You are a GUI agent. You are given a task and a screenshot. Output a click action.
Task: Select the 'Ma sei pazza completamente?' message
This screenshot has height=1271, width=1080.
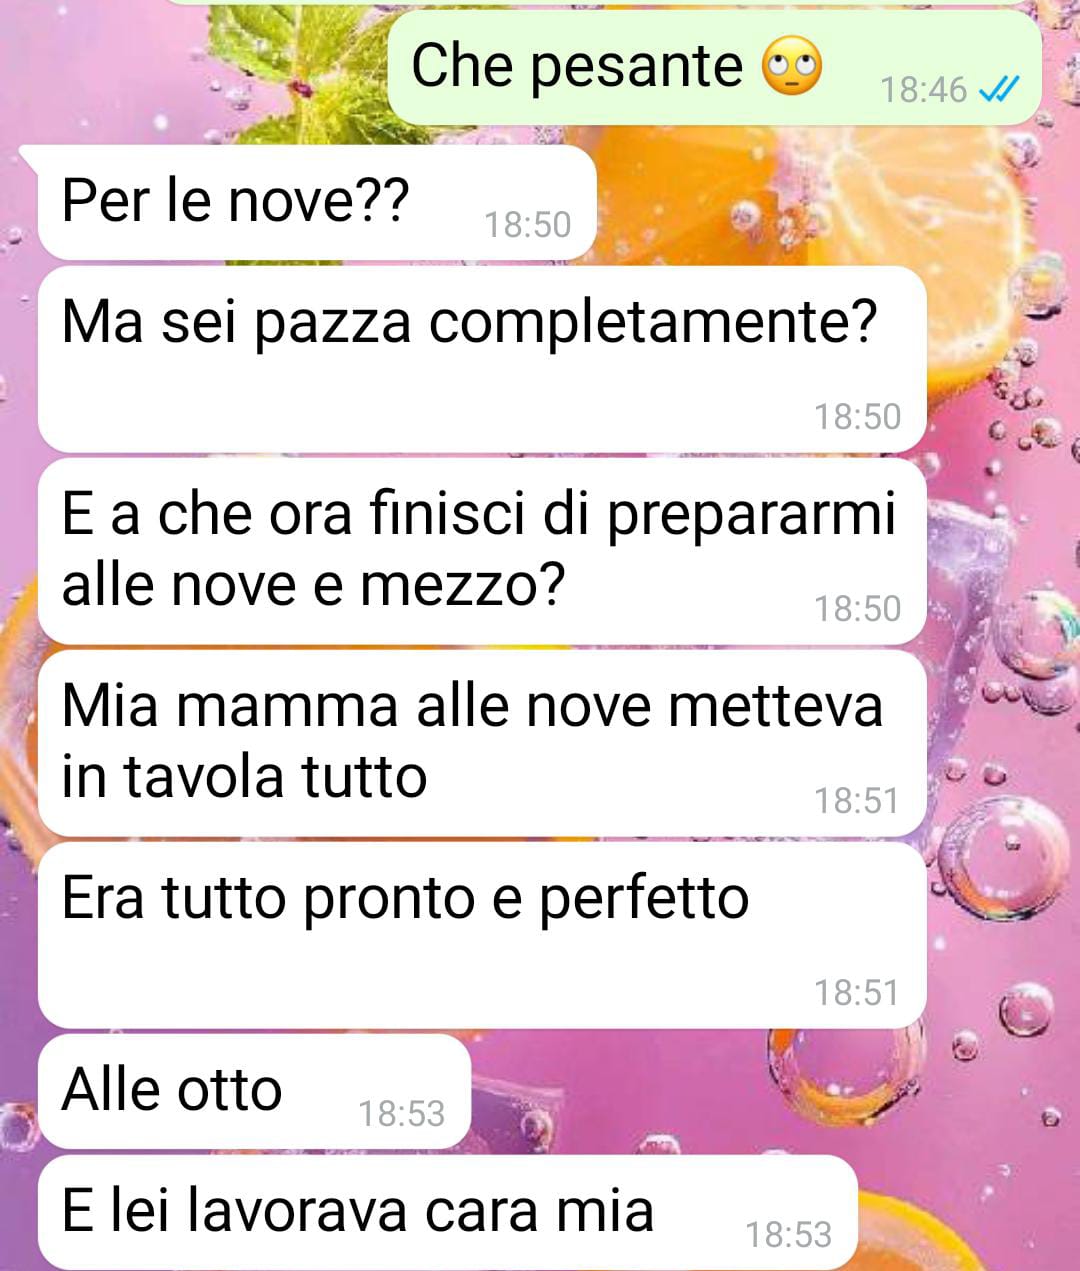coord(482,359)
